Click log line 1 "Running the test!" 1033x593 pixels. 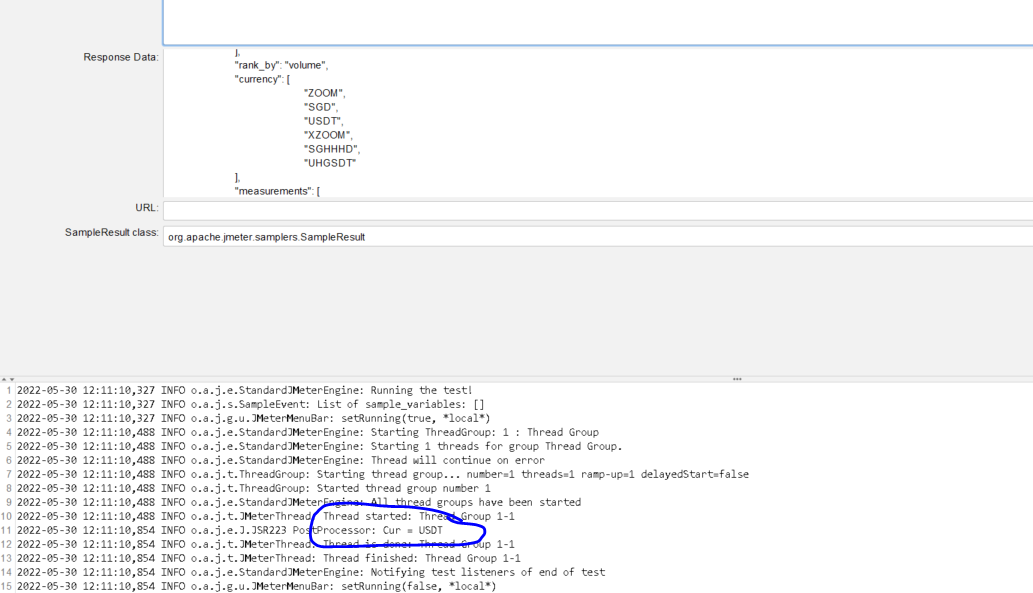[244, 390]
